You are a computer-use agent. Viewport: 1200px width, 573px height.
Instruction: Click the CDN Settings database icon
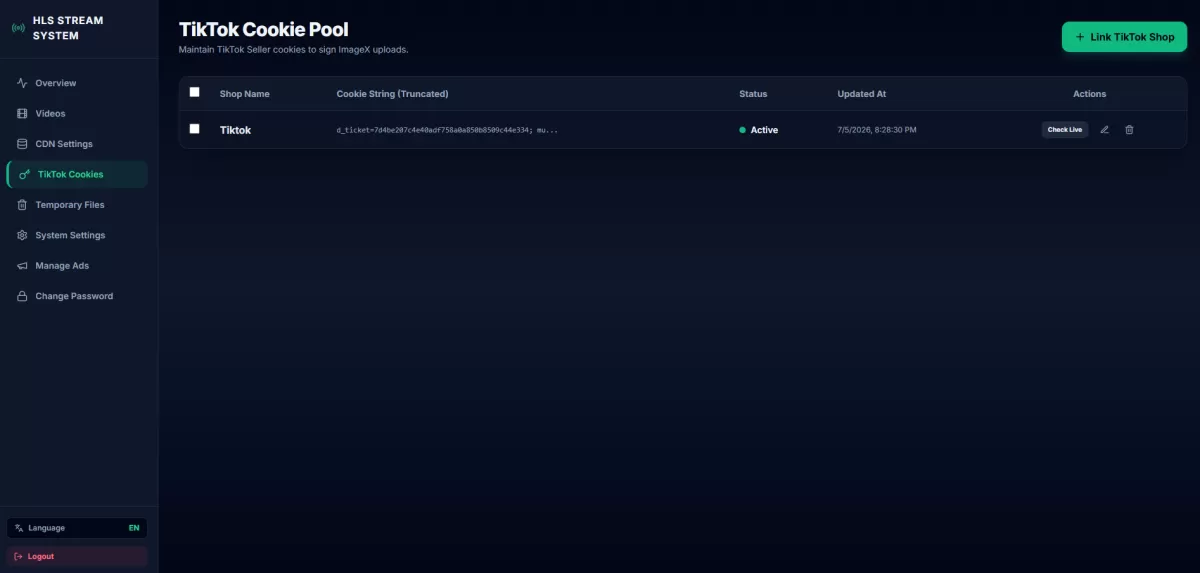22,144
